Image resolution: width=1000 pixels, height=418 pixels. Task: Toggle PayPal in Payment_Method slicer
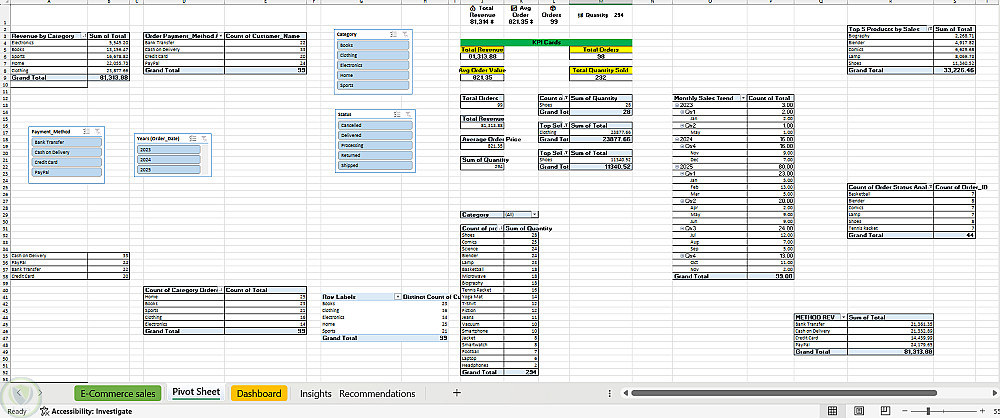tap(66, 172)
